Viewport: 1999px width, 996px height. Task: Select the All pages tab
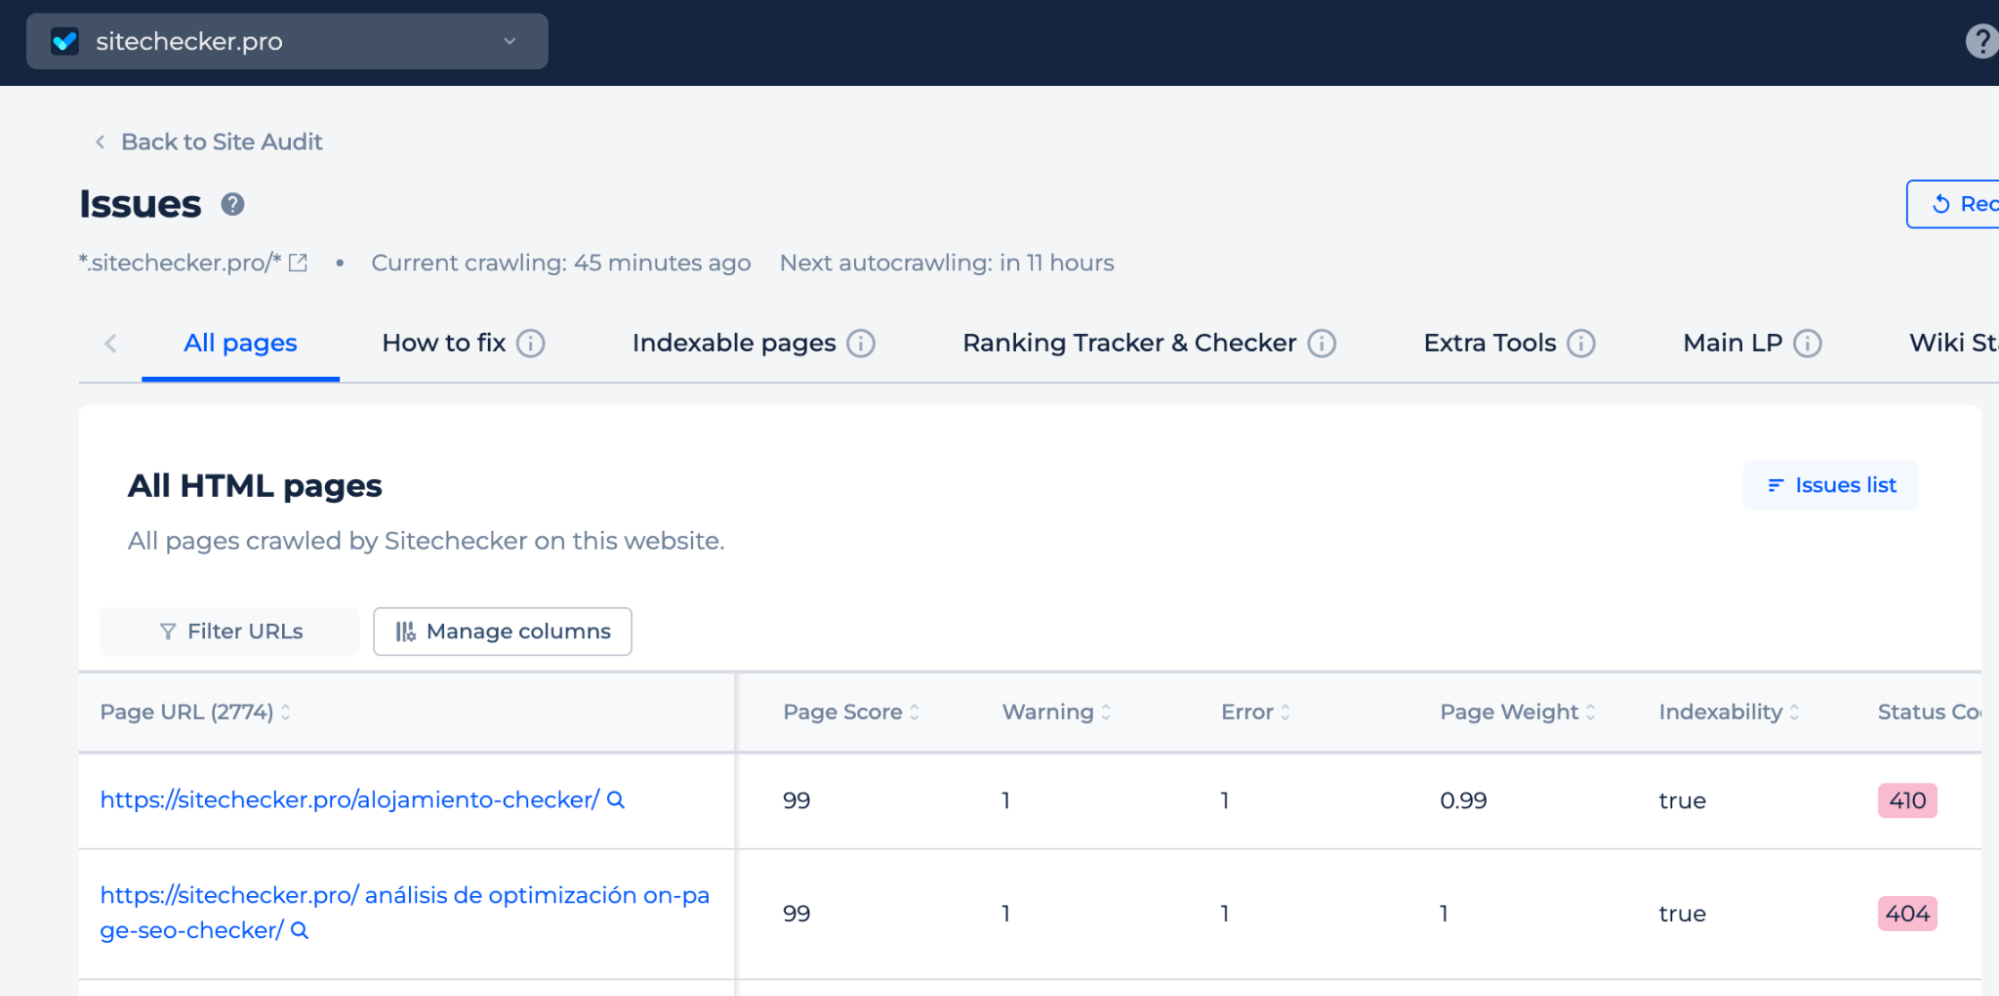click(x=240, y=343)
